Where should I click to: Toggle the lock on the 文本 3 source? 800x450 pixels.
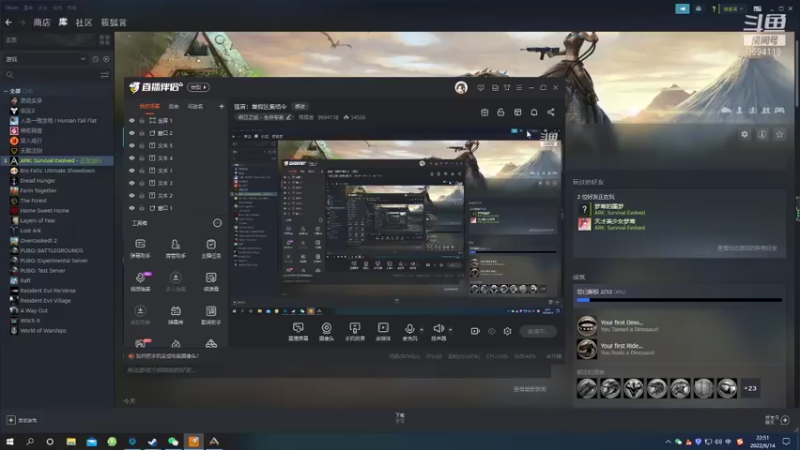[x=142, y=183]
